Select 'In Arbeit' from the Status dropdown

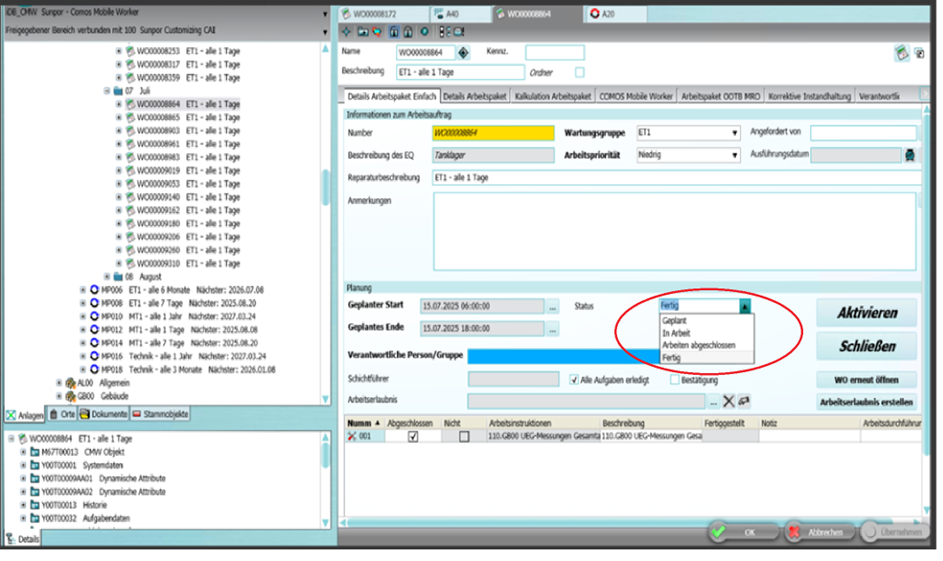[679, 332]
